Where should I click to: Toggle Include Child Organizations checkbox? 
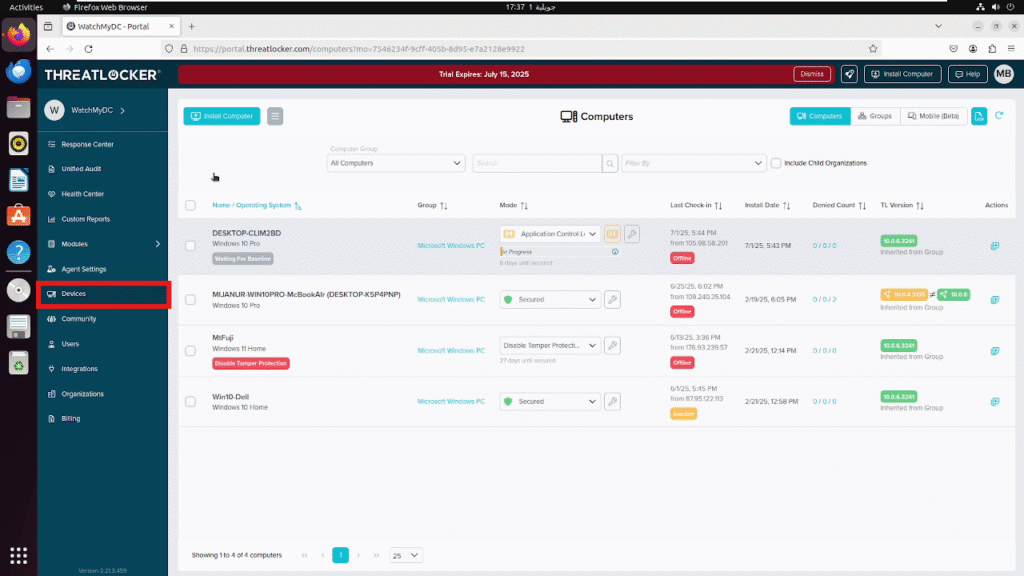[776, 163]
